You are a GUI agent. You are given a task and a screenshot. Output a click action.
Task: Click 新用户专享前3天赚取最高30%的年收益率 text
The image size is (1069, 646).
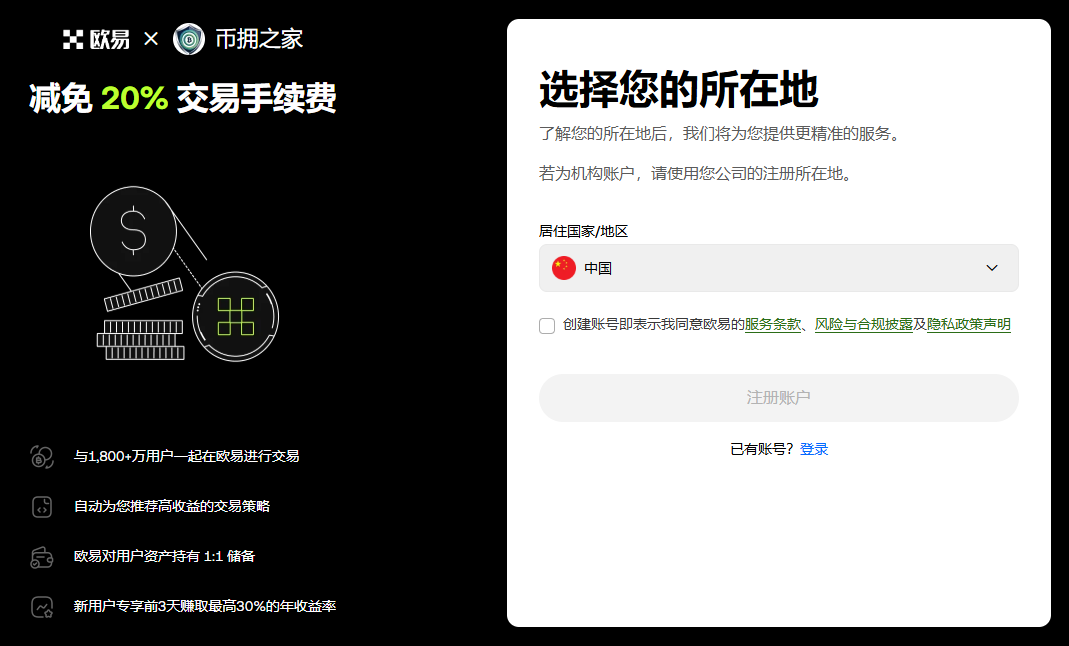point(205,606)
